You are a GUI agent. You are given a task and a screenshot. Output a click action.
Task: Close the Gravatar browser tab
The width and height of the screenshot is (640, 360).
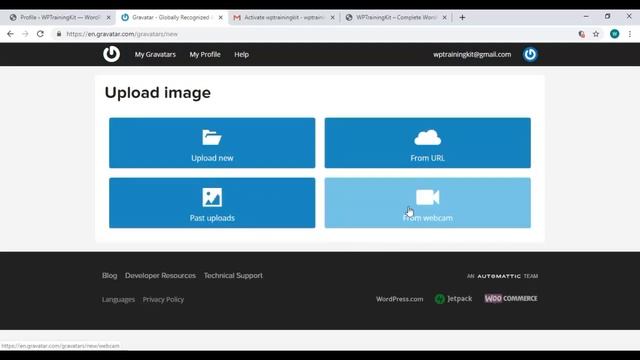coord(220,18)
